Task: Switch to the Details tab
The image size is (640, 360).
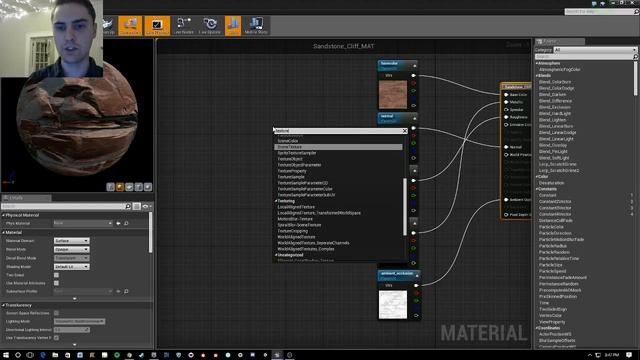Action: click(x=26, y=198)
